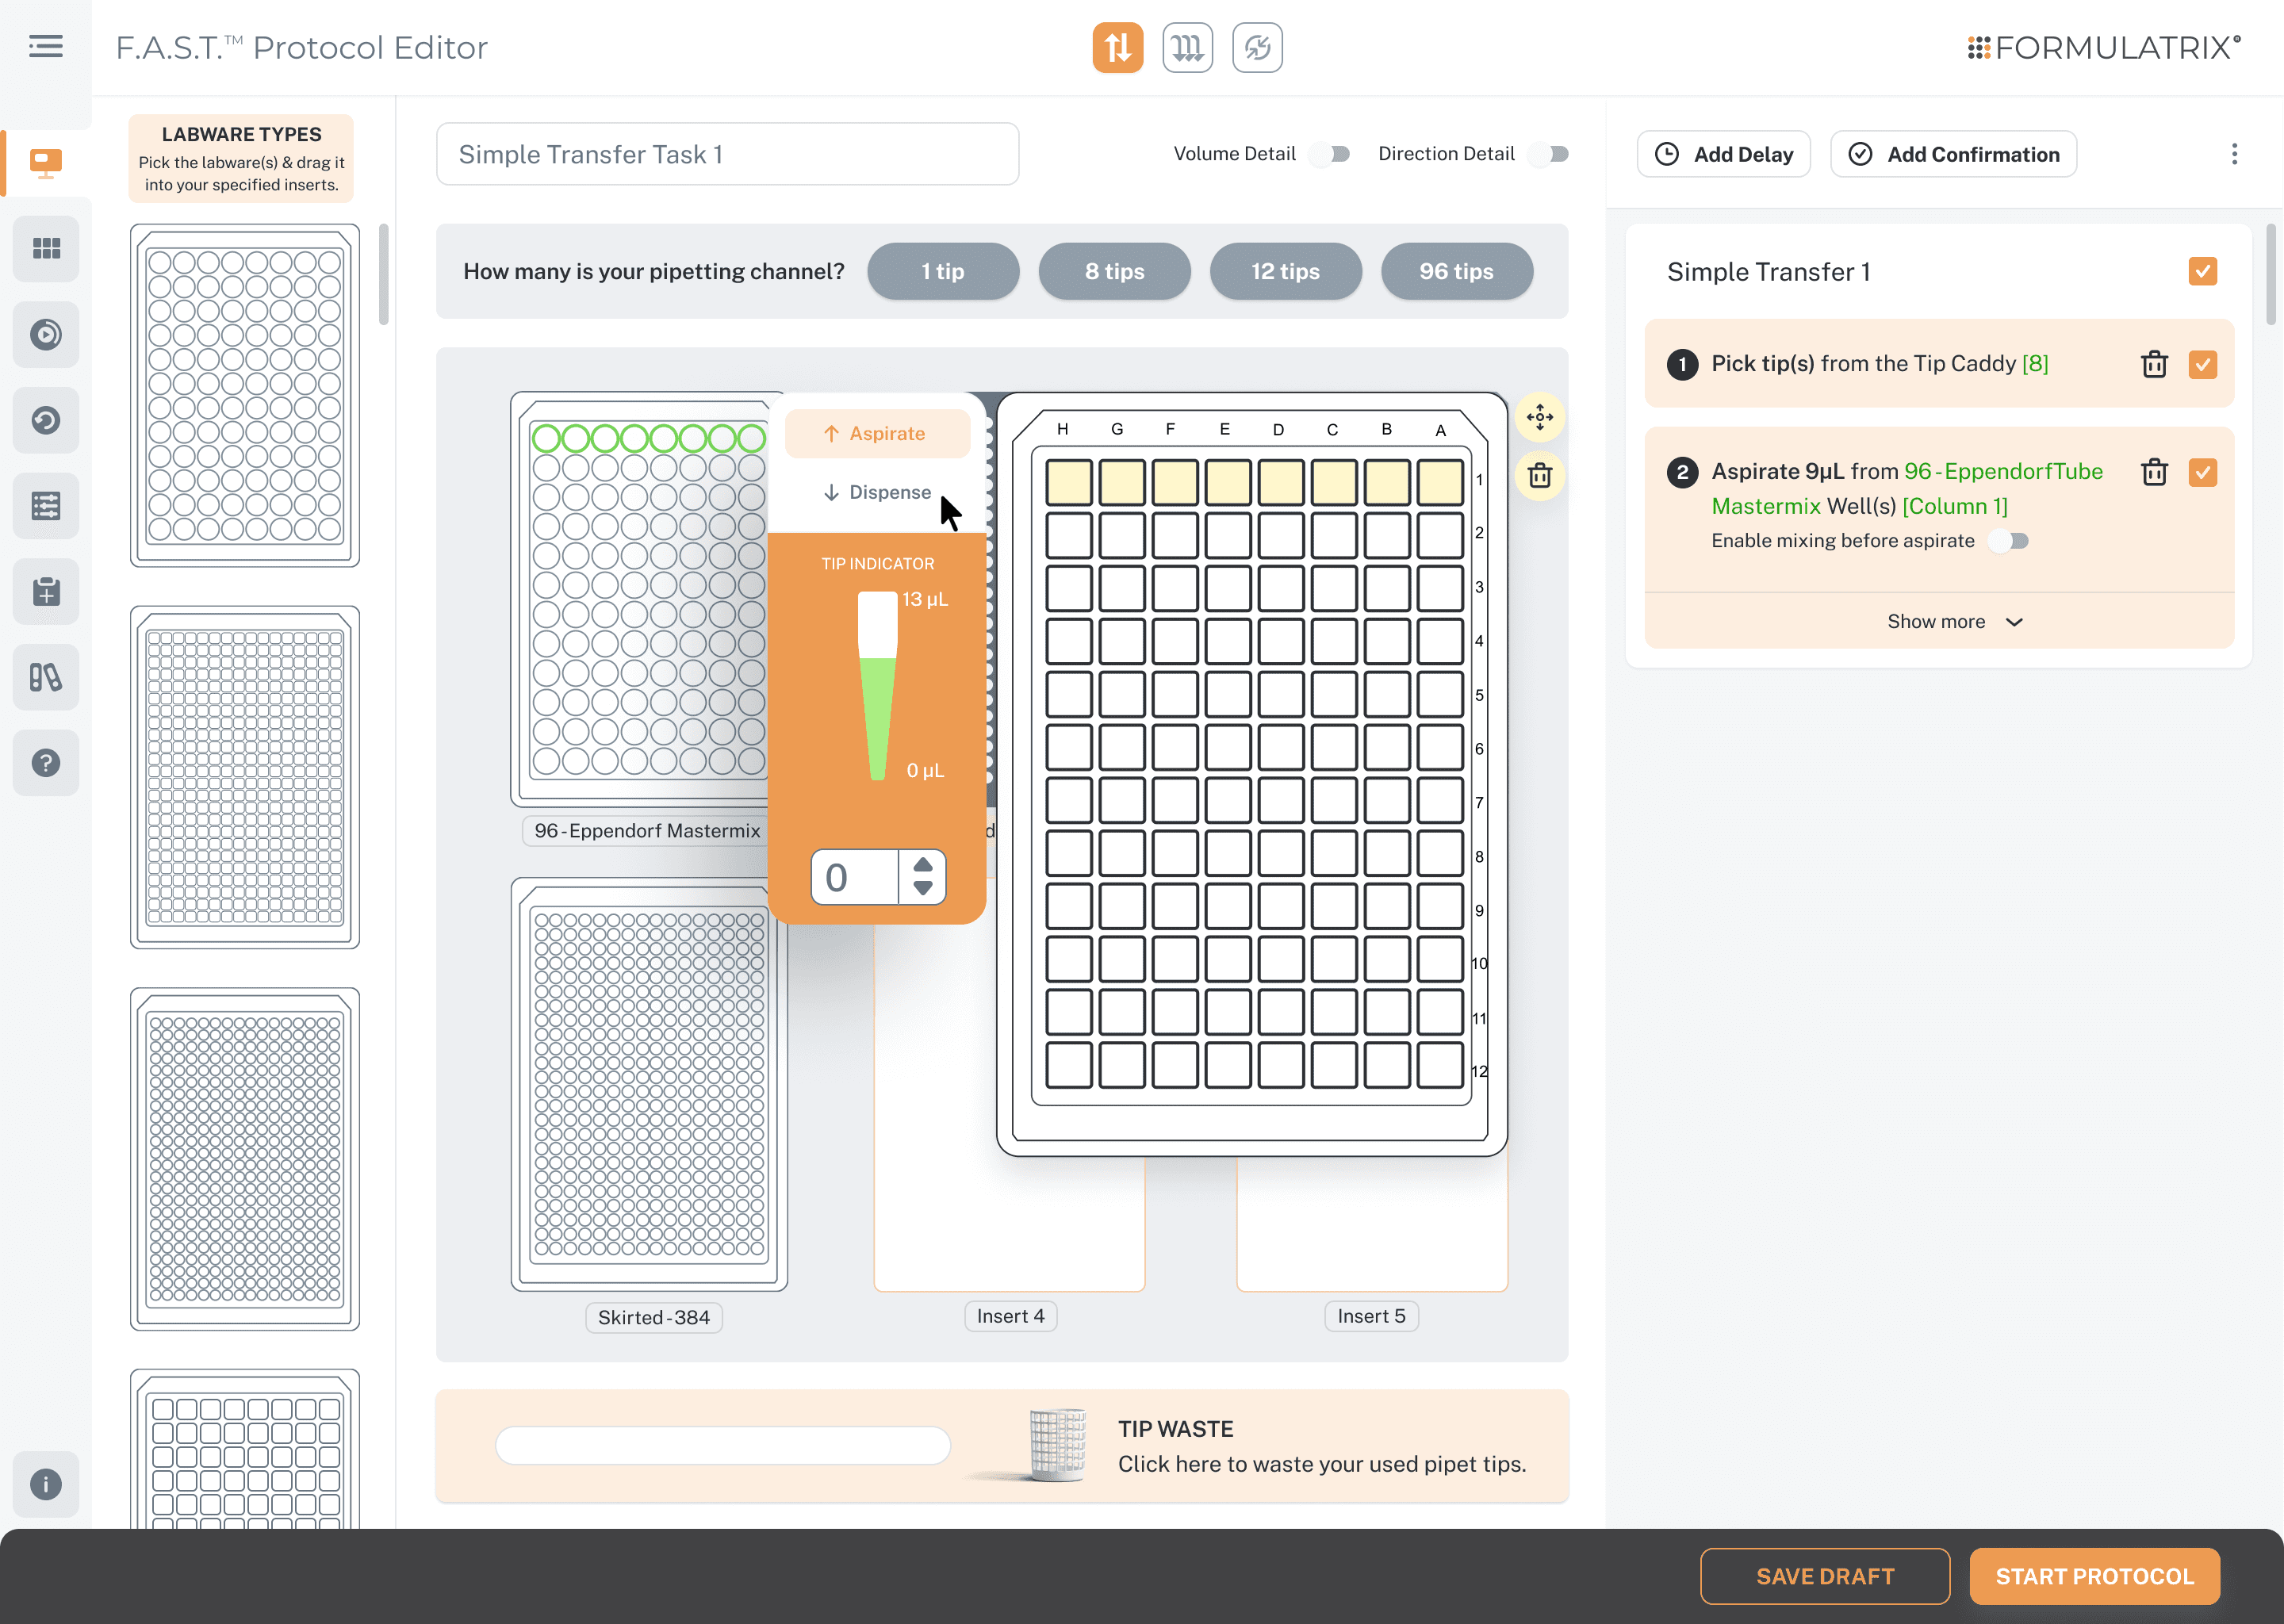
Task: Click the Simple Transfer Task 1 name field
Action: pyautogui.click(x=727, y=154)
